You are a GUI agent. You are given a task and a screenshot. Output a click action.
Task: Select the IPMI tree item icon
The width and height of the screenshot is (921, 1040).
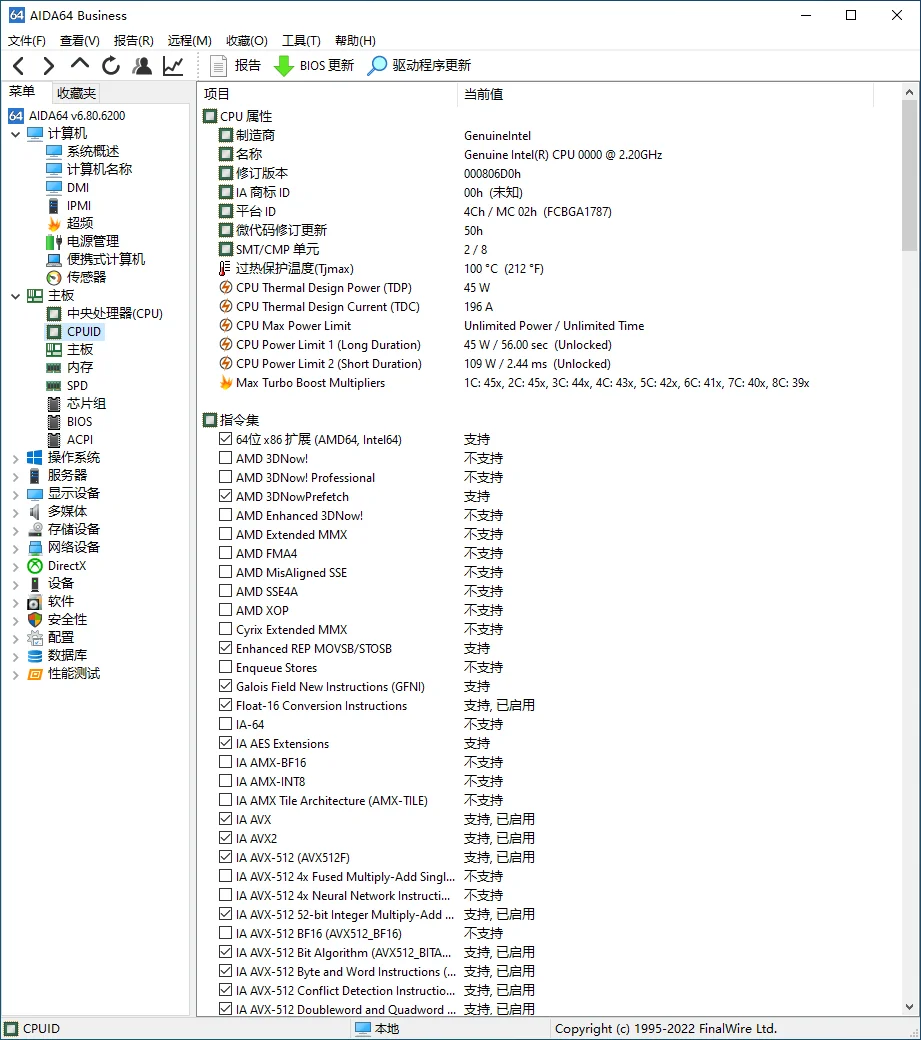(x=54, y=206)
